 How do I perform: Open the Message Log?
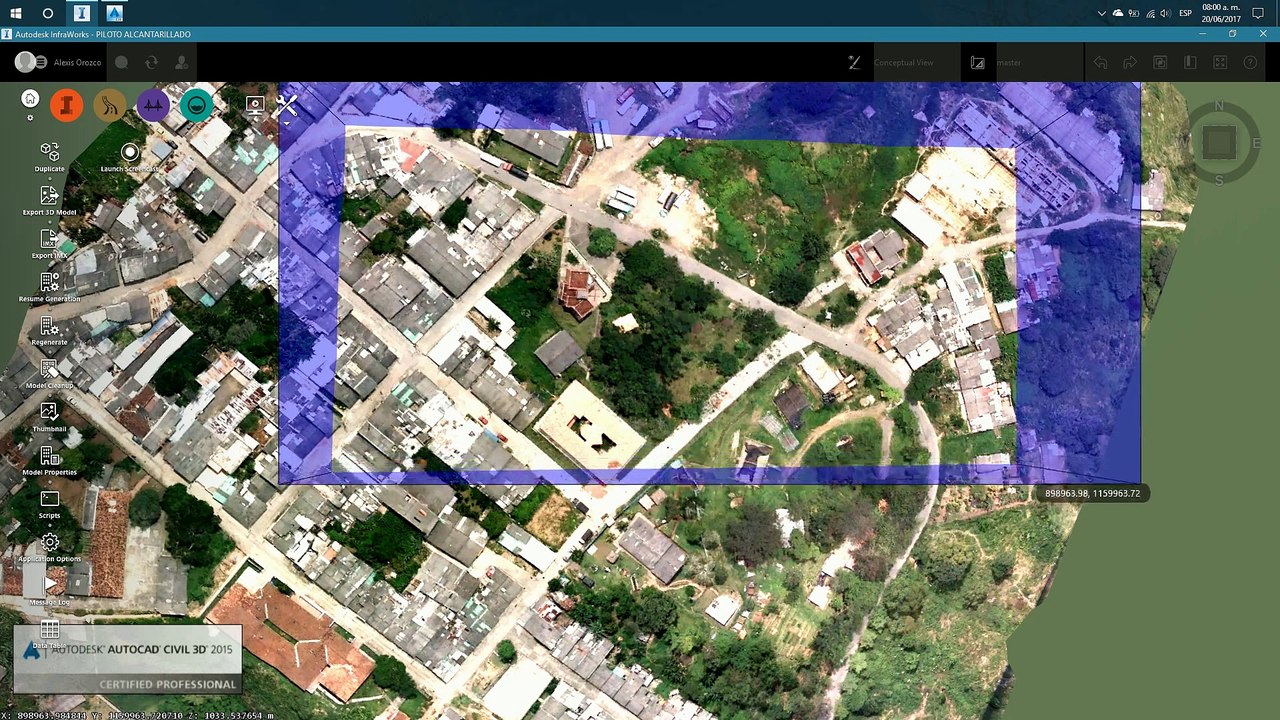point(49,590)
